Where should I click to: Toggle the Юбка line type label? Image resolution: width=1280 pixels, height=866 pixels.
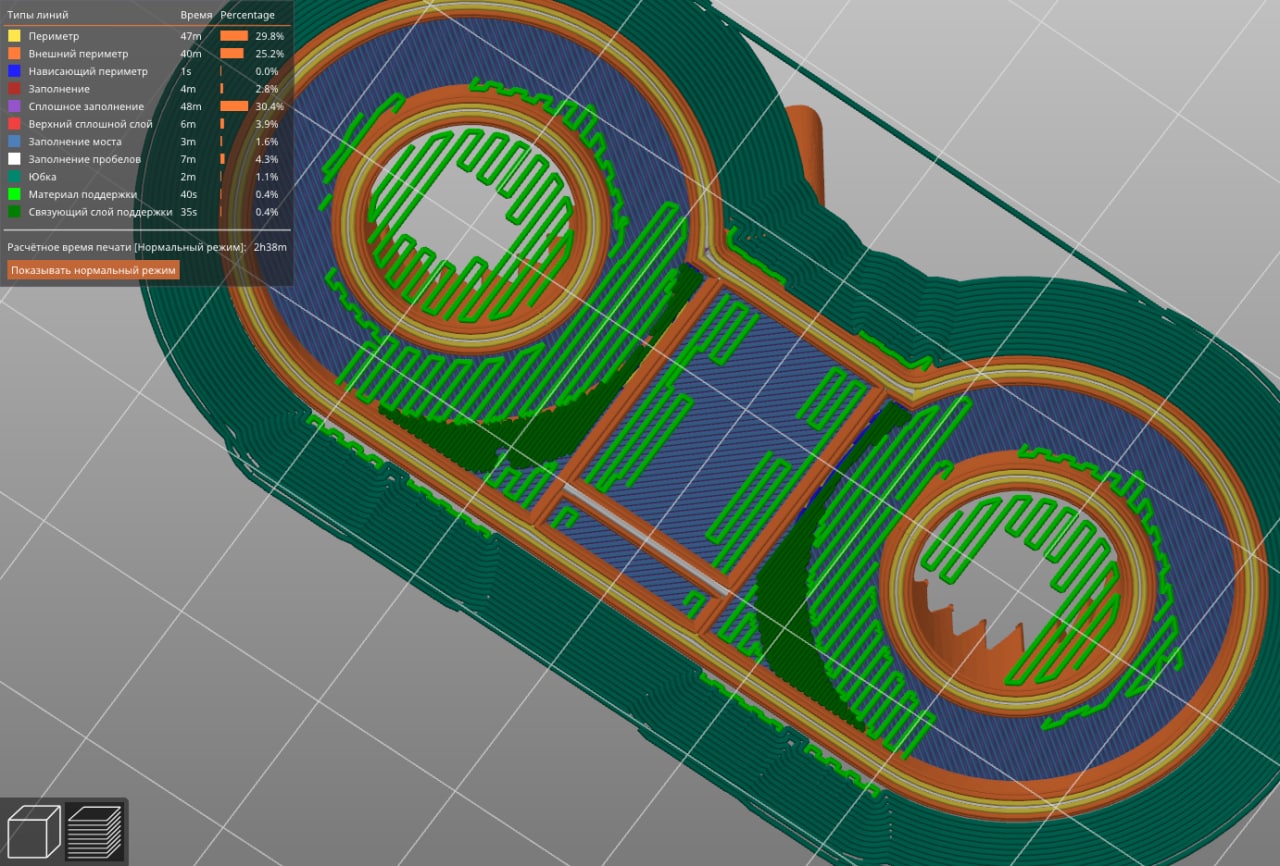coord(42,176)
